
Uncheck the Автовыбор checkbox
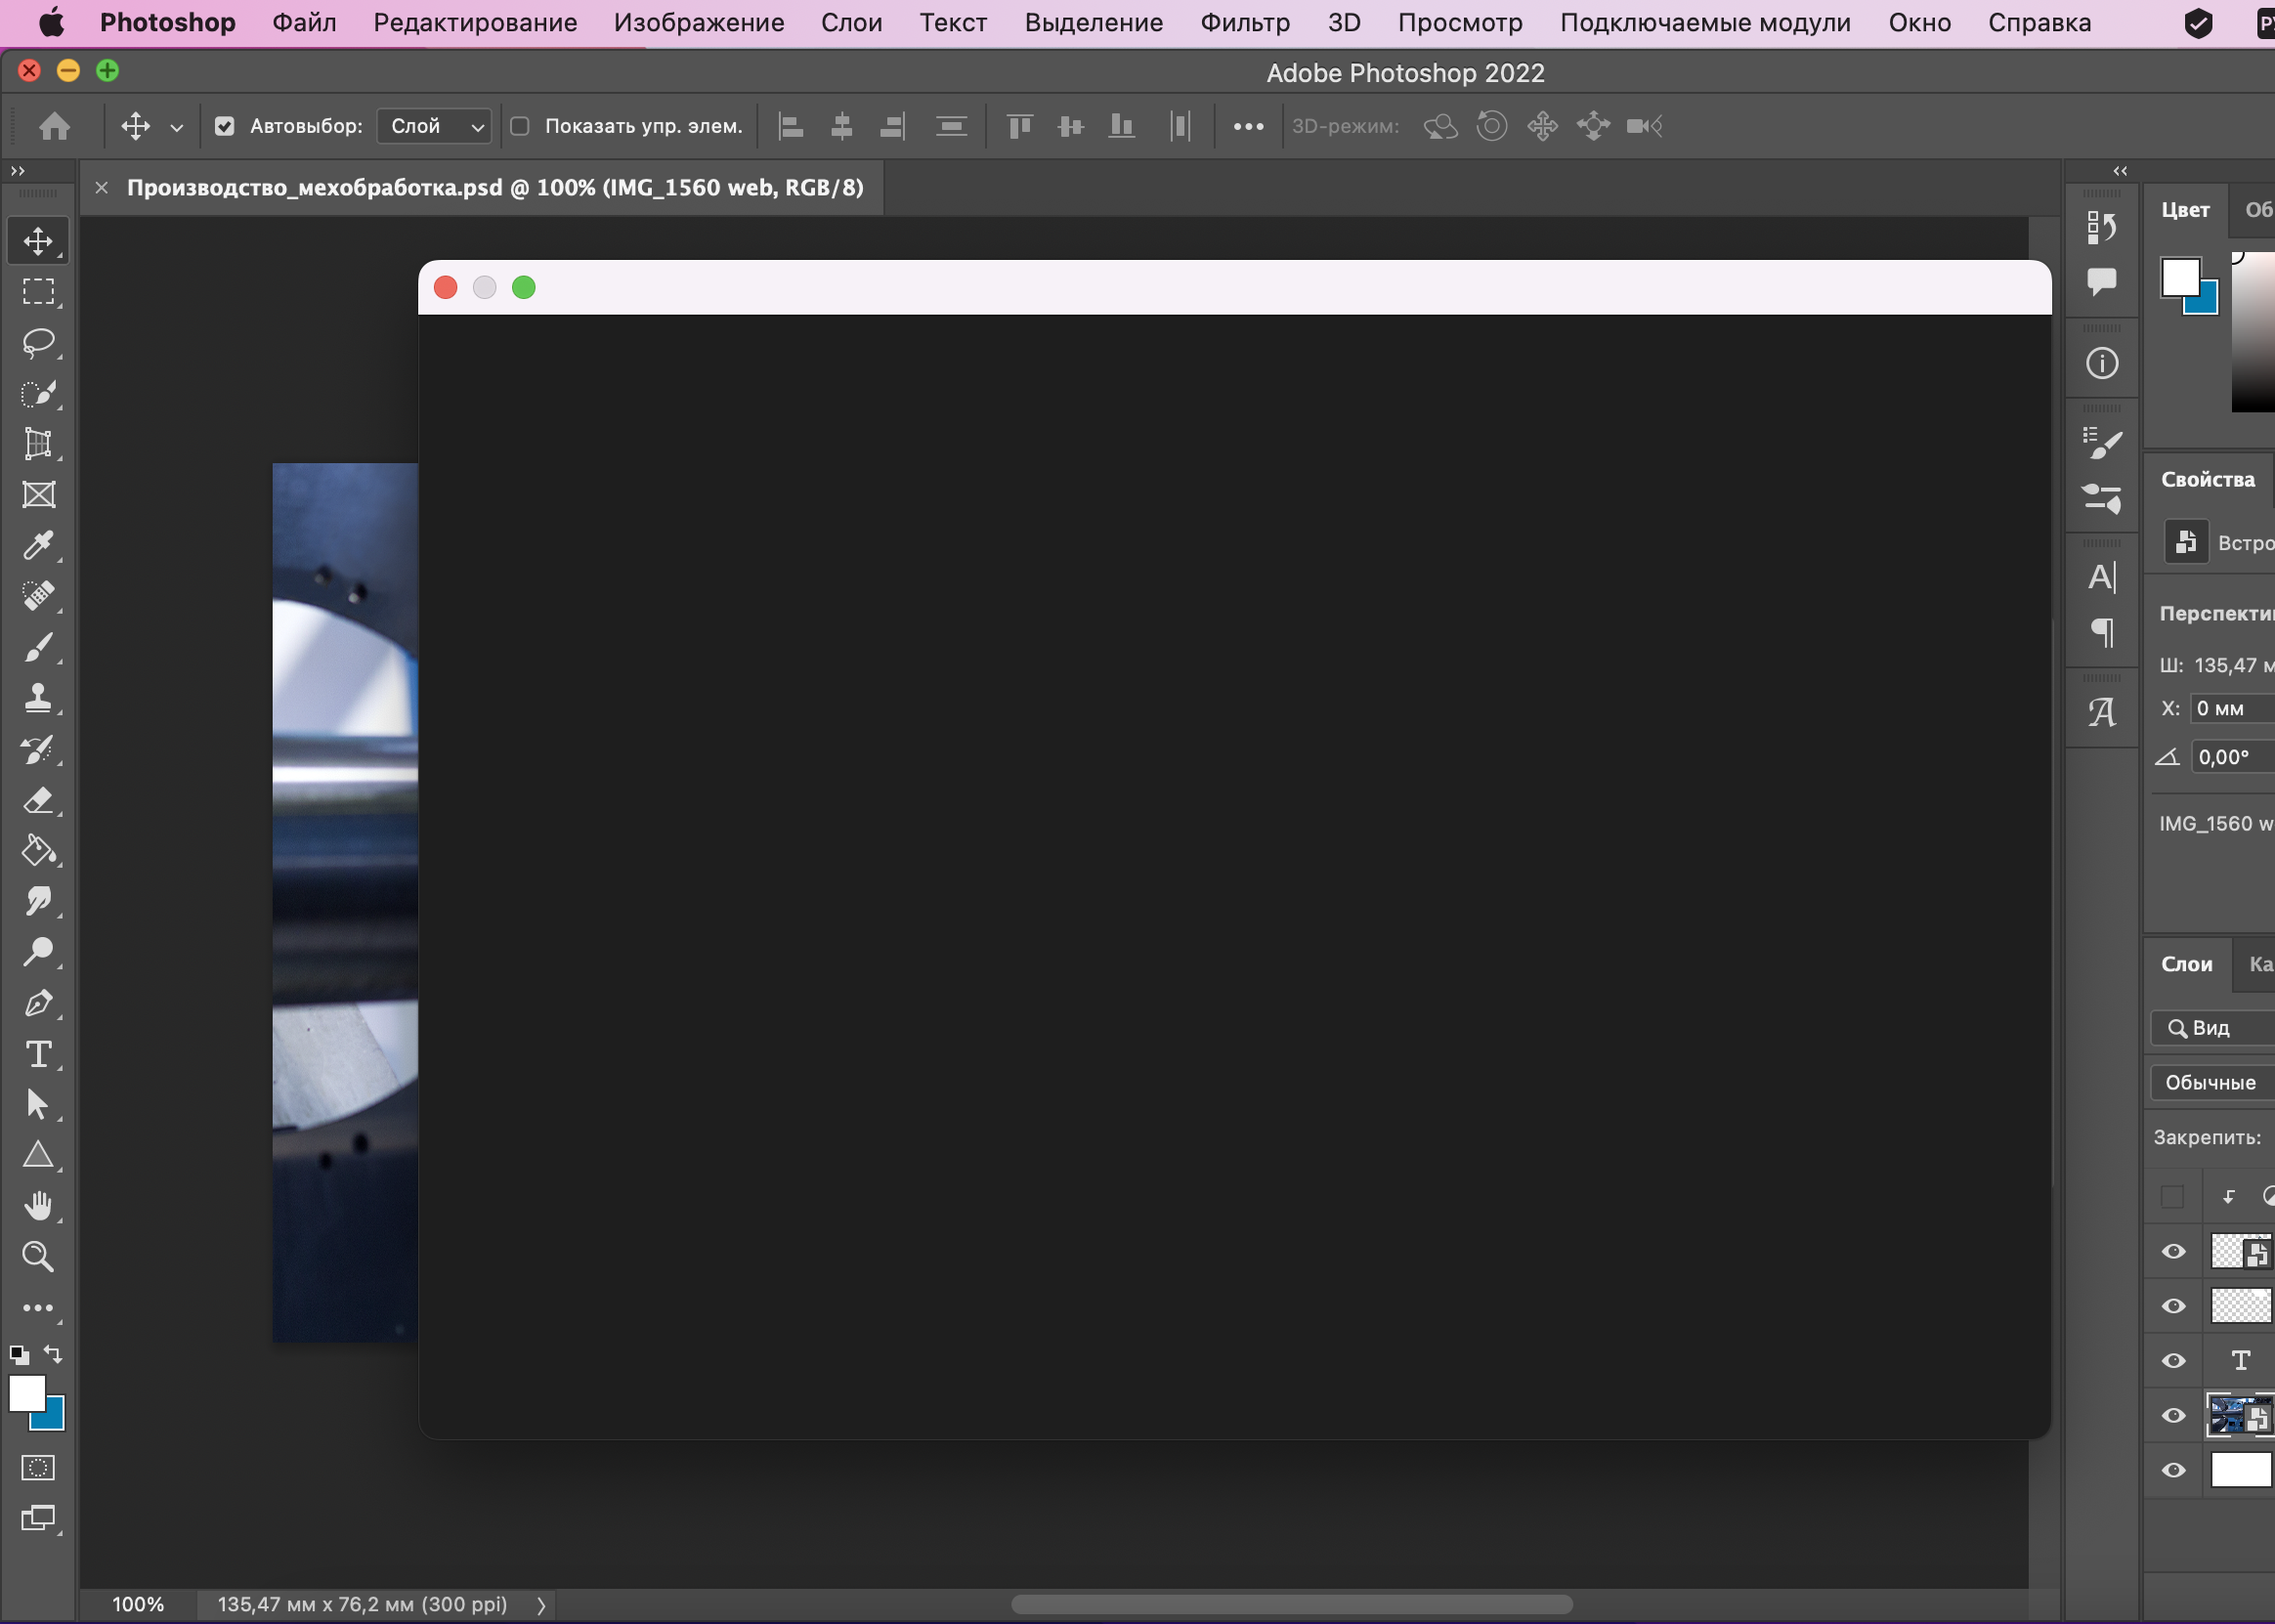pyautogui.click(x=225, y=126)
